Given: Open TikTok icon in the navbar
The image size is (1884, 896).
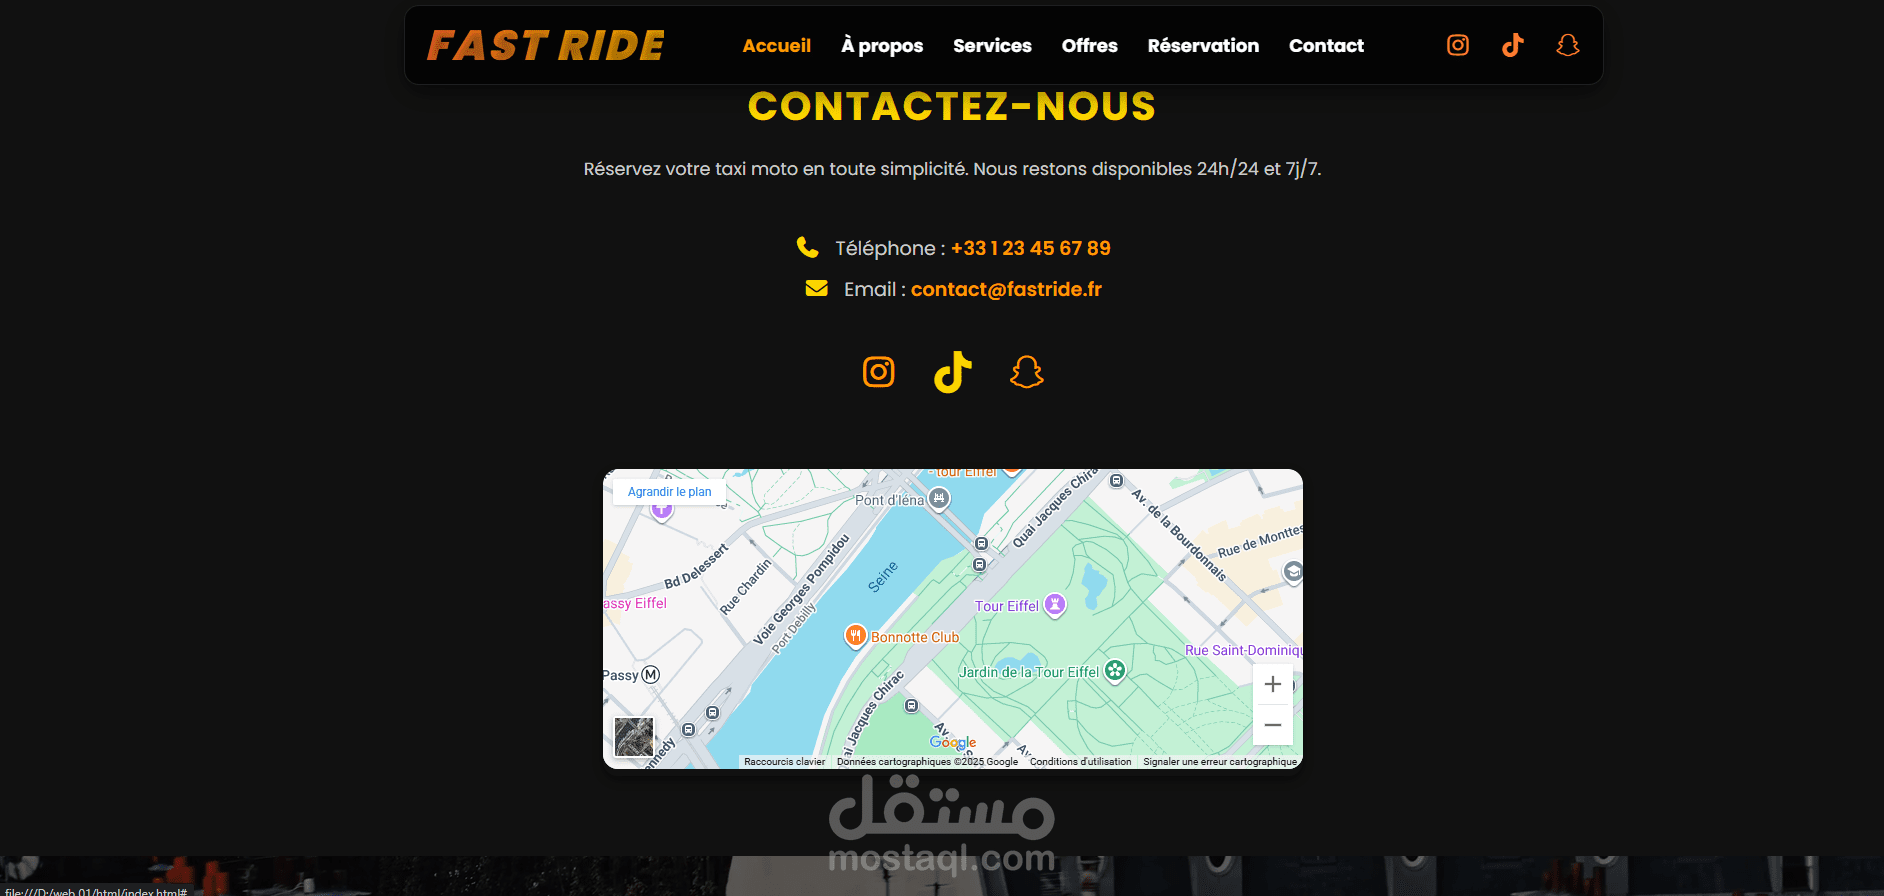Looking at the screenshot, I should [1513, 45].
